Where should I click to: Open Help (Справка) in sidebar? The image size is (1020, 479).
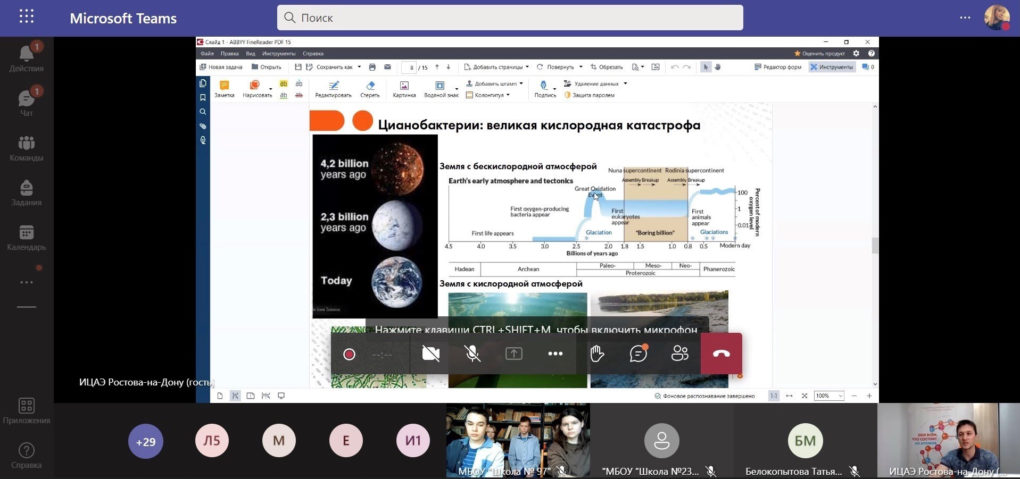point(26,455)
